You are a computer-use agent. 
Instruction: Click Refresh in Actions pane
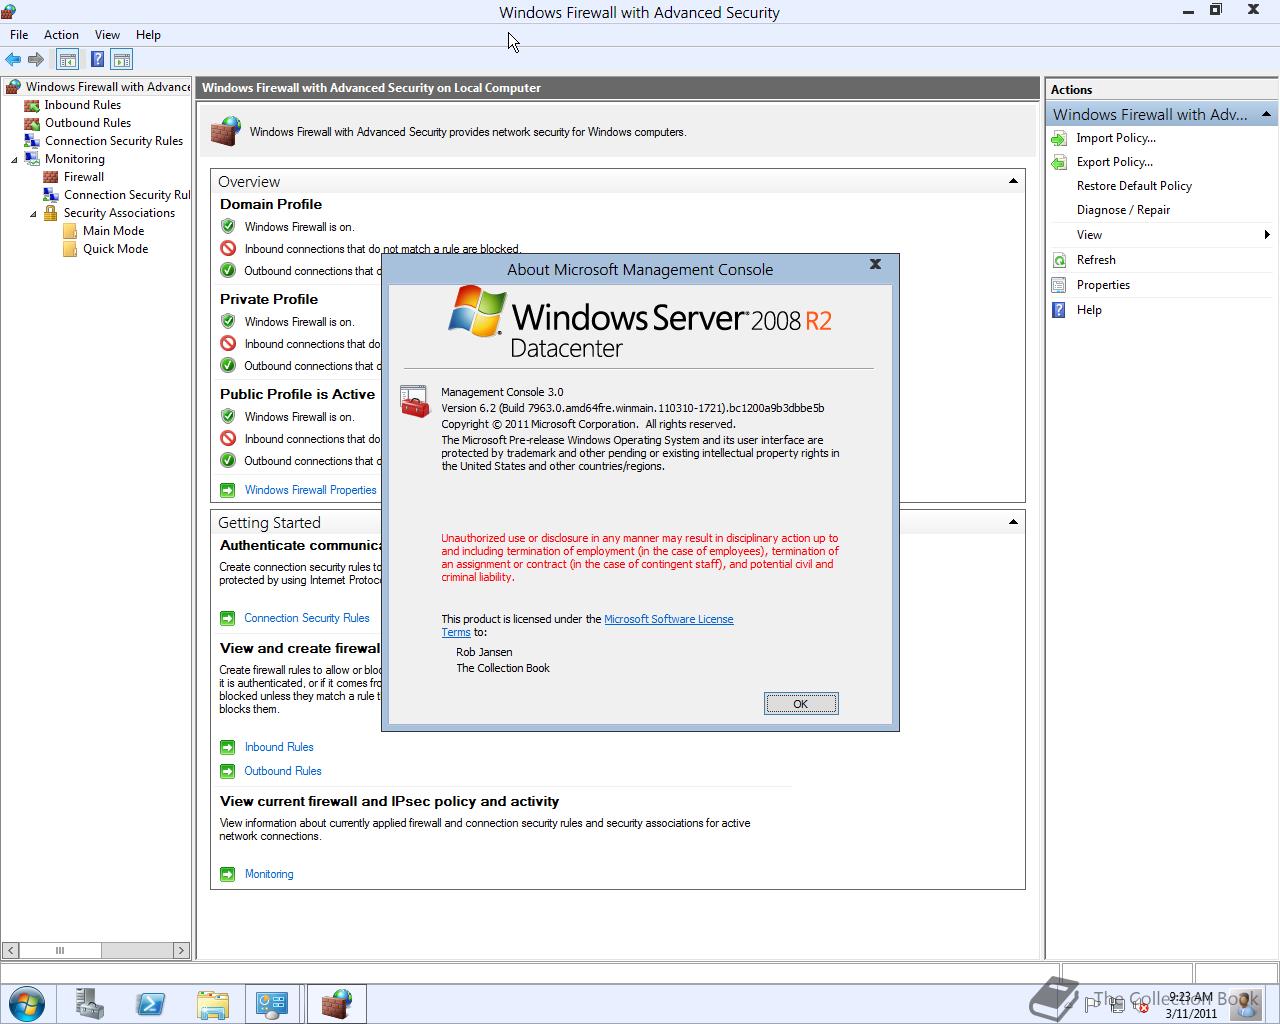point(1096,260)
